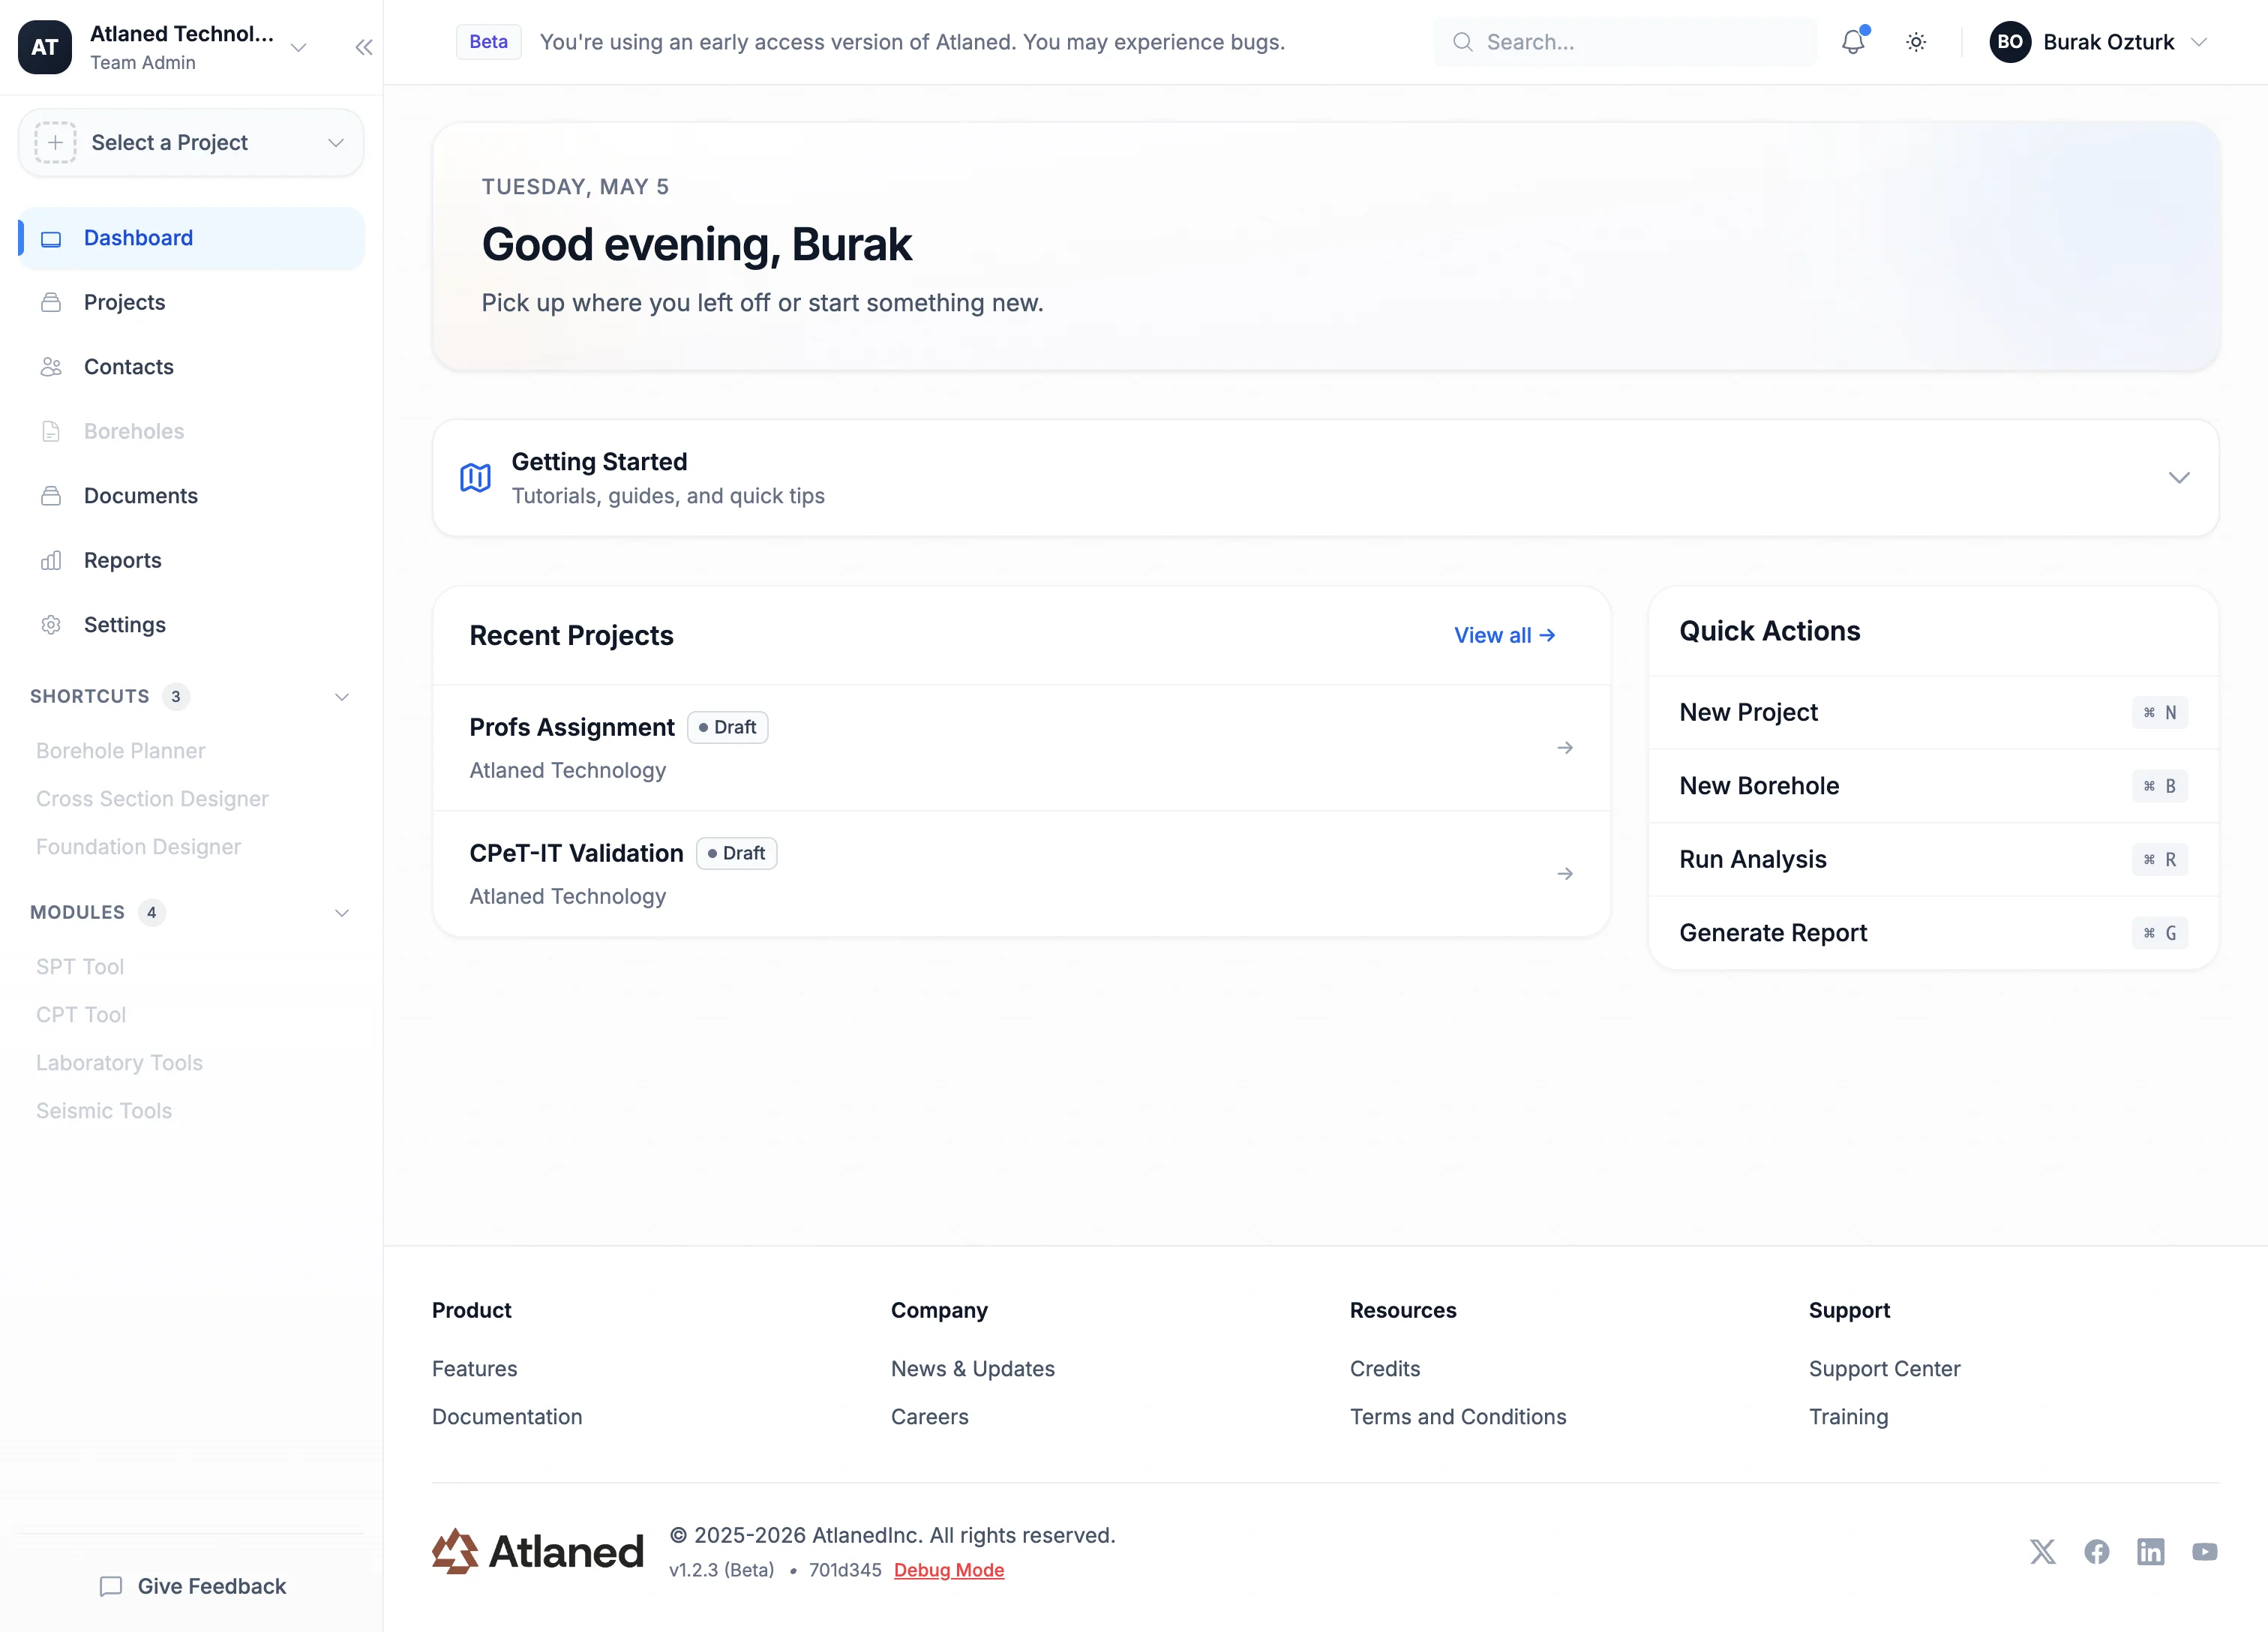2268x1632 pixels.
Task: Open the YouTube social icon
Action: click(2204, 1551)
